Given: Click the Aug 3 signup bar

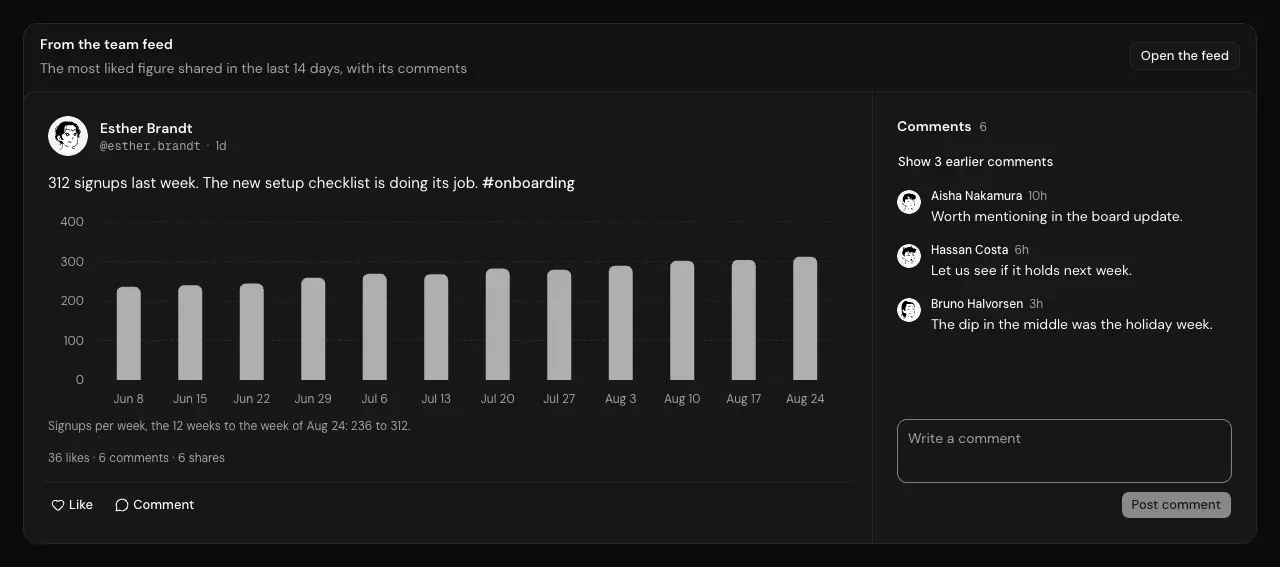Looking at the screenshot, I should point(620,323).
